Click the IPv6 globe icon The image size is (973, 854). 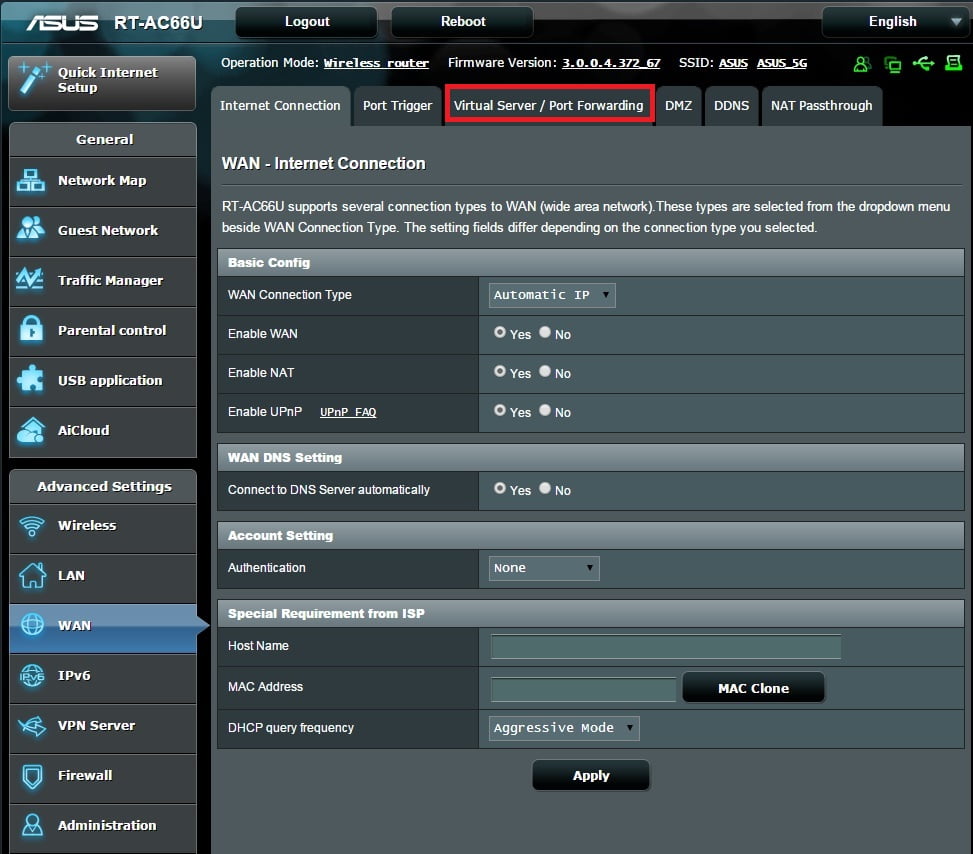point(32,675)
